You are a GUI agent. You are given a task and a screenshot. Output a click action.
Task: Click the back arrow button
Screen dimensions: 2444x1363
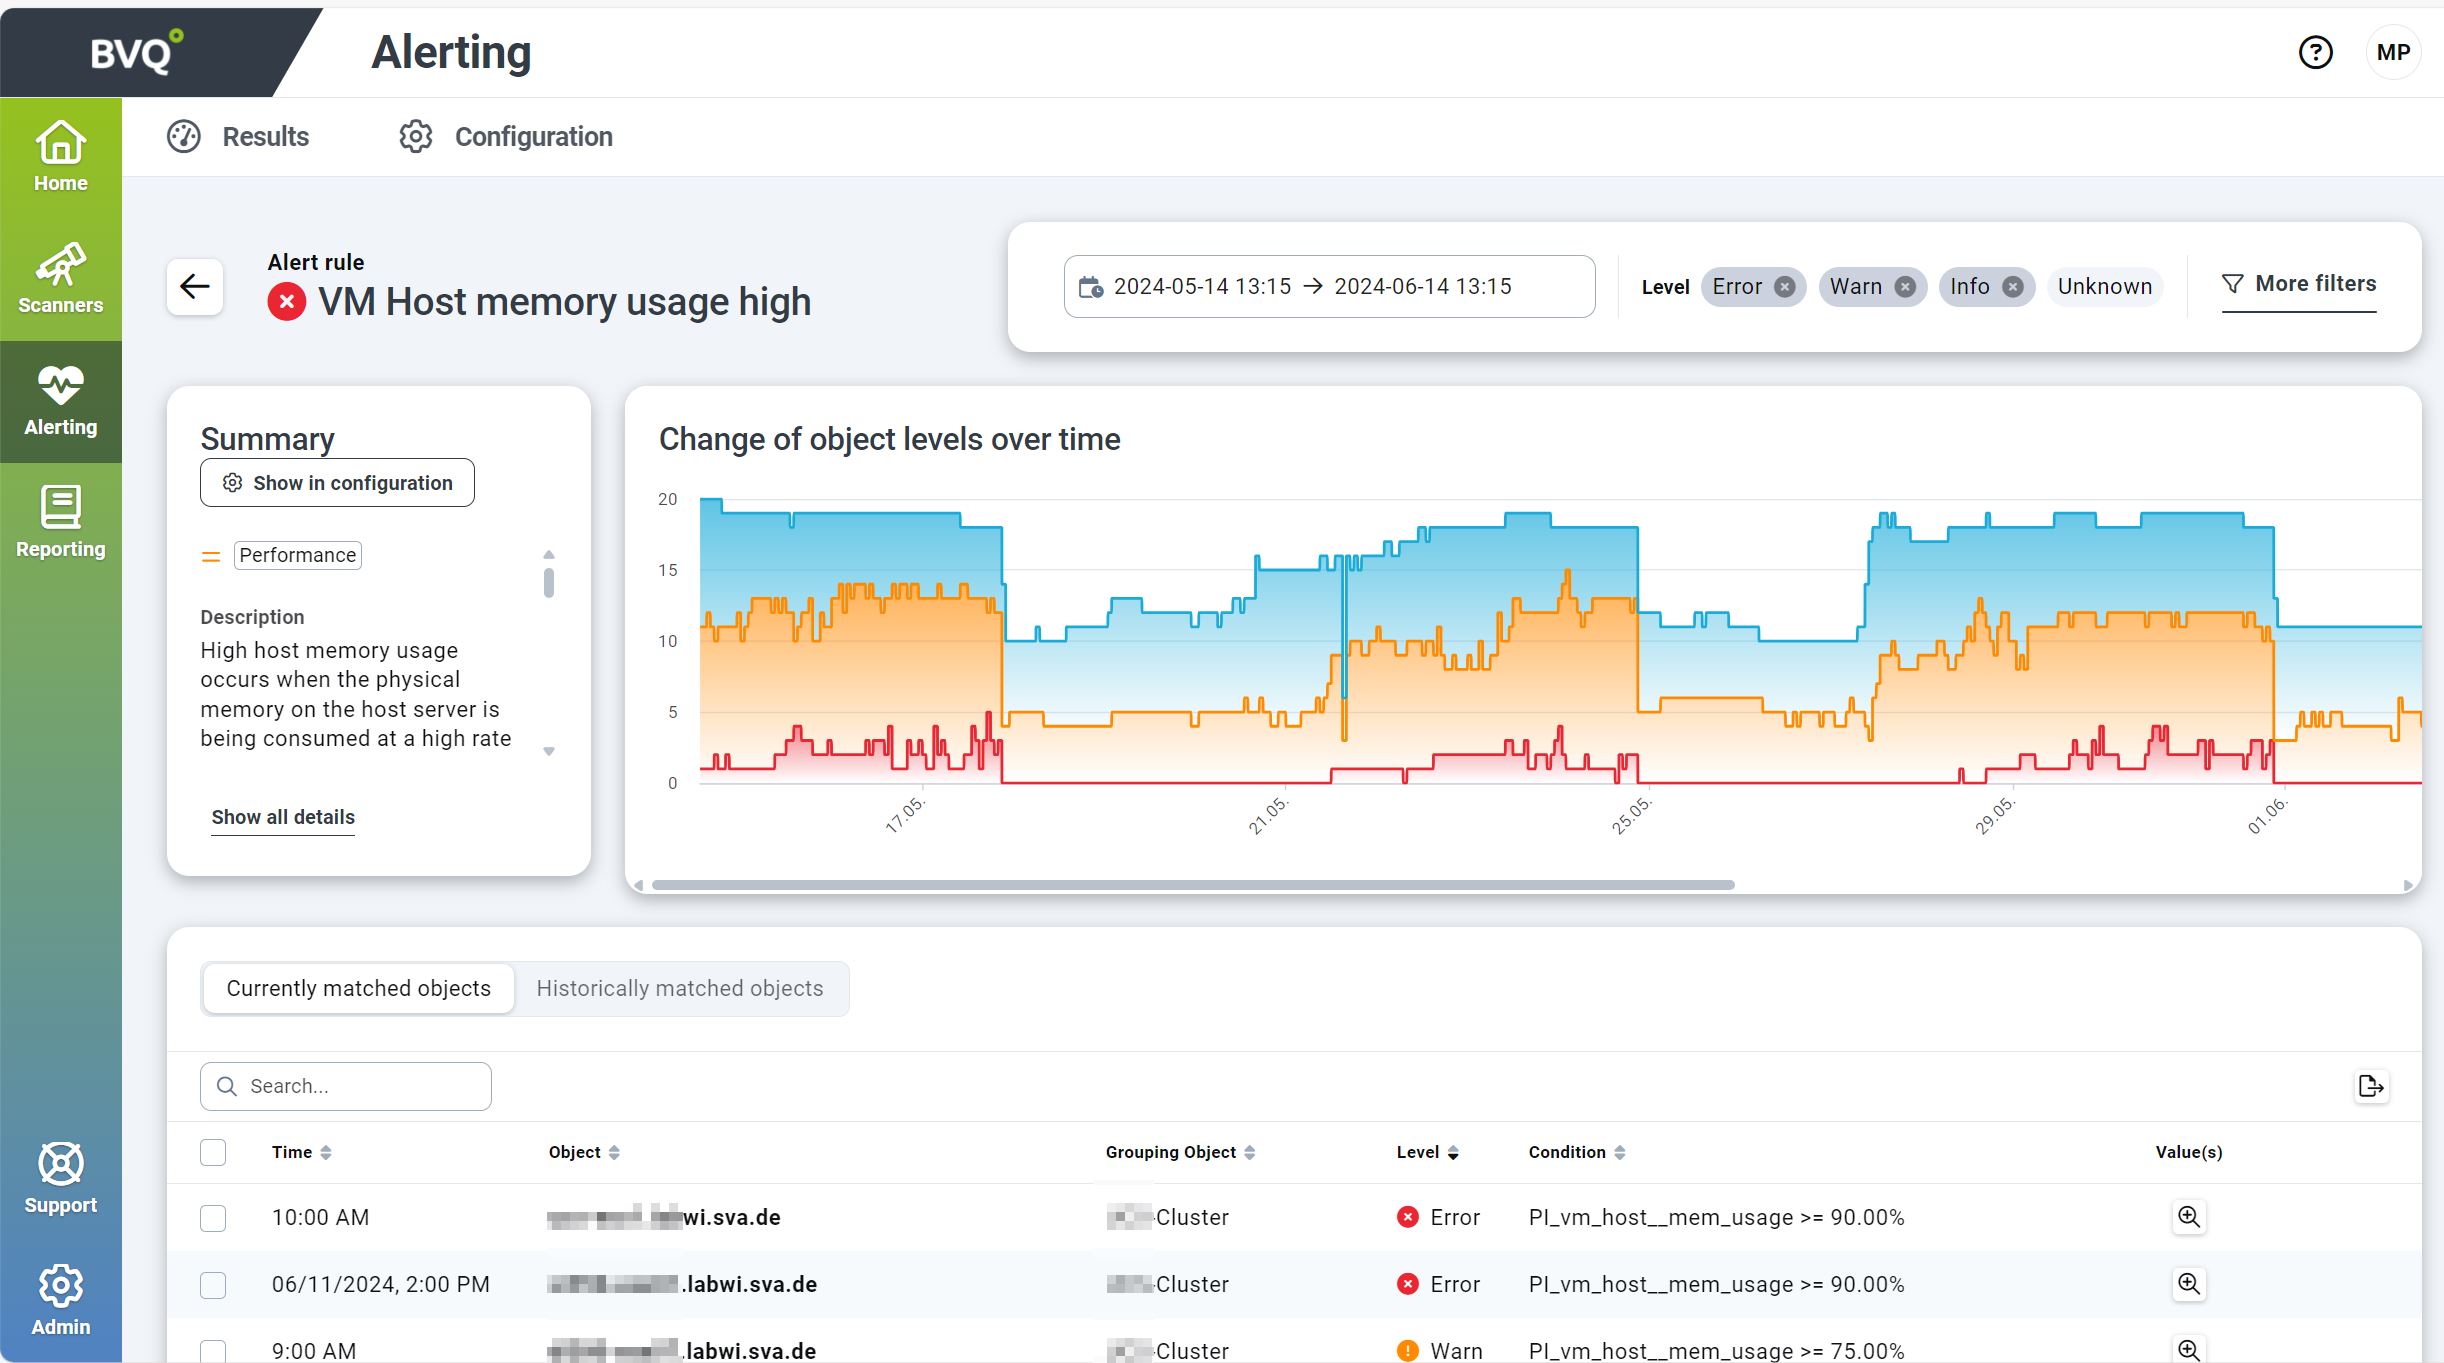point(195,287)
